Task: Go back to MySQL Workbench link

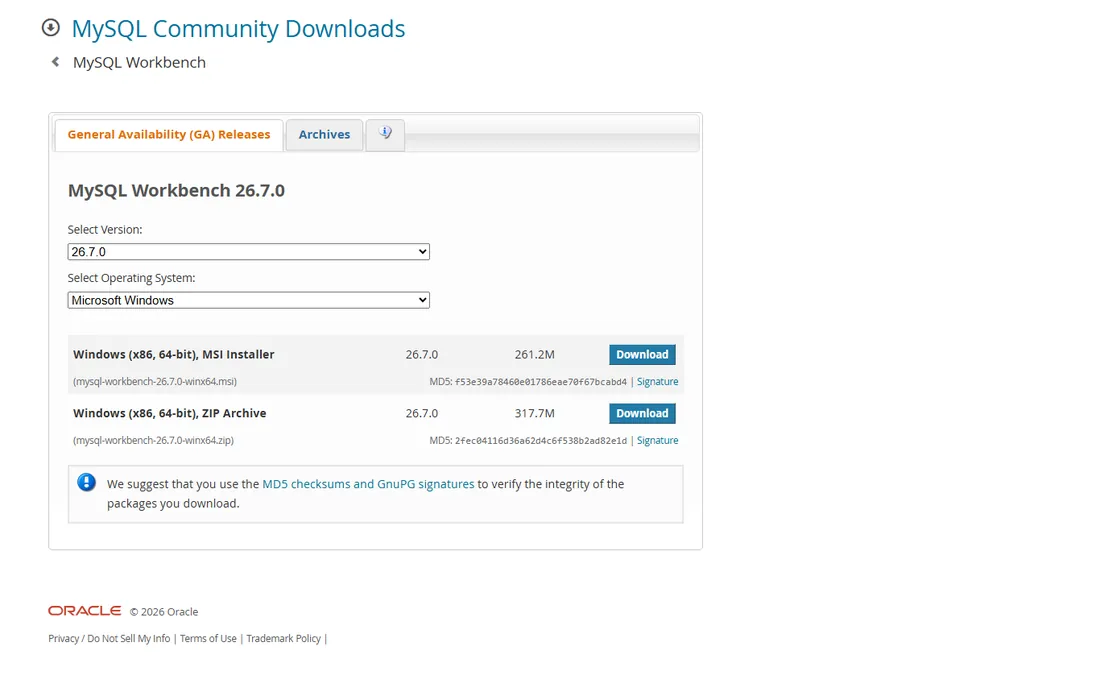Action: click(x=140, y=62)
